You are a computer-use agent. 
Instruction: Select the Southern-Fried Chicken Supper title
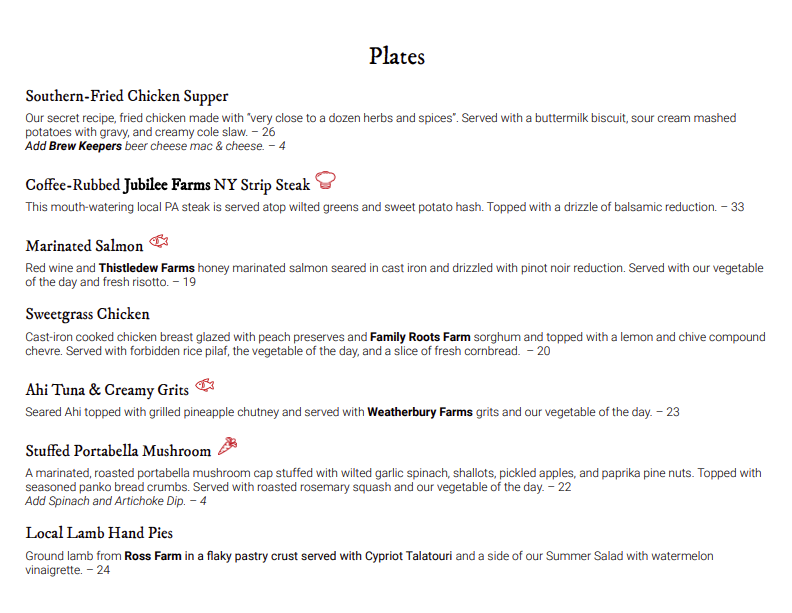127,97
